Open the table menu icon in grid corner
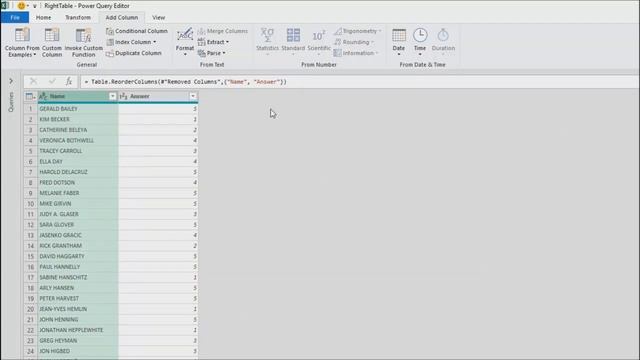Image resolution: width=640 pixels, height=360 pixels. [x=30, y=96]
